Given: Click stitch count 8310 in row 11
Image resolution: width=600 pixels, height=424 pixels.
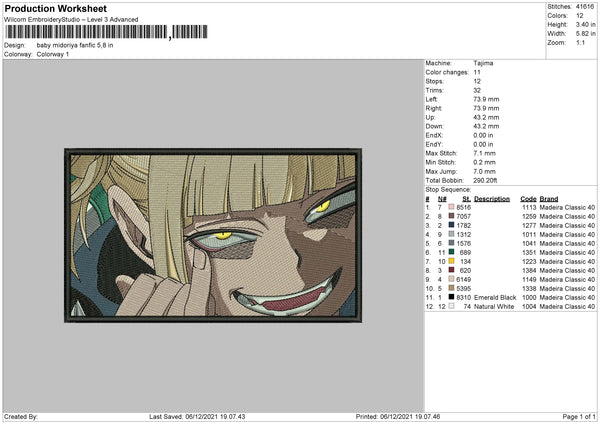Looking at the screenshot, I should click(463, 297).
